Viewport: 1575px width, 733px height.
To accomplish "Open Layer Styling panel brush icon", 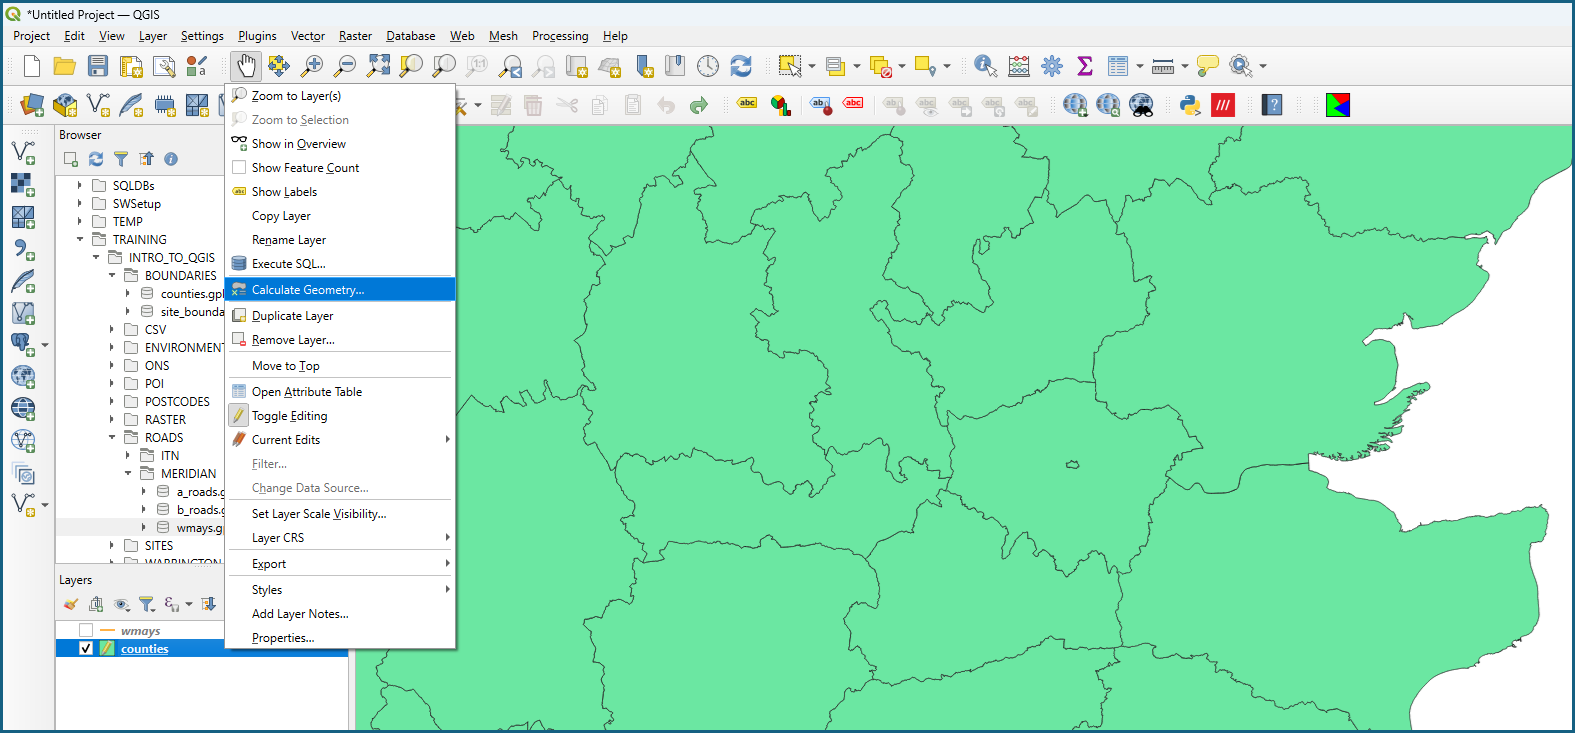I will pyautogui.click(x=70, y=604).
